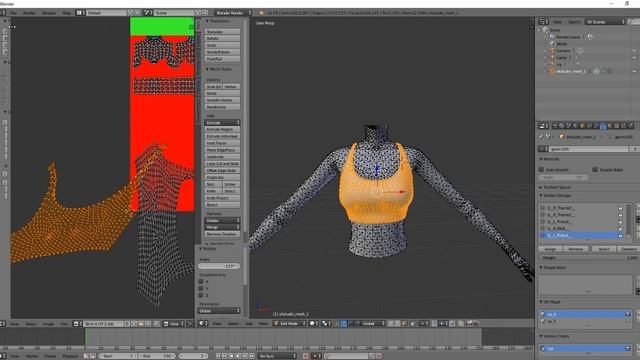Click the Camera object icon in outliner
Image resolution: width=640 pixels, height=360 pixels.
tap(552, 51)
